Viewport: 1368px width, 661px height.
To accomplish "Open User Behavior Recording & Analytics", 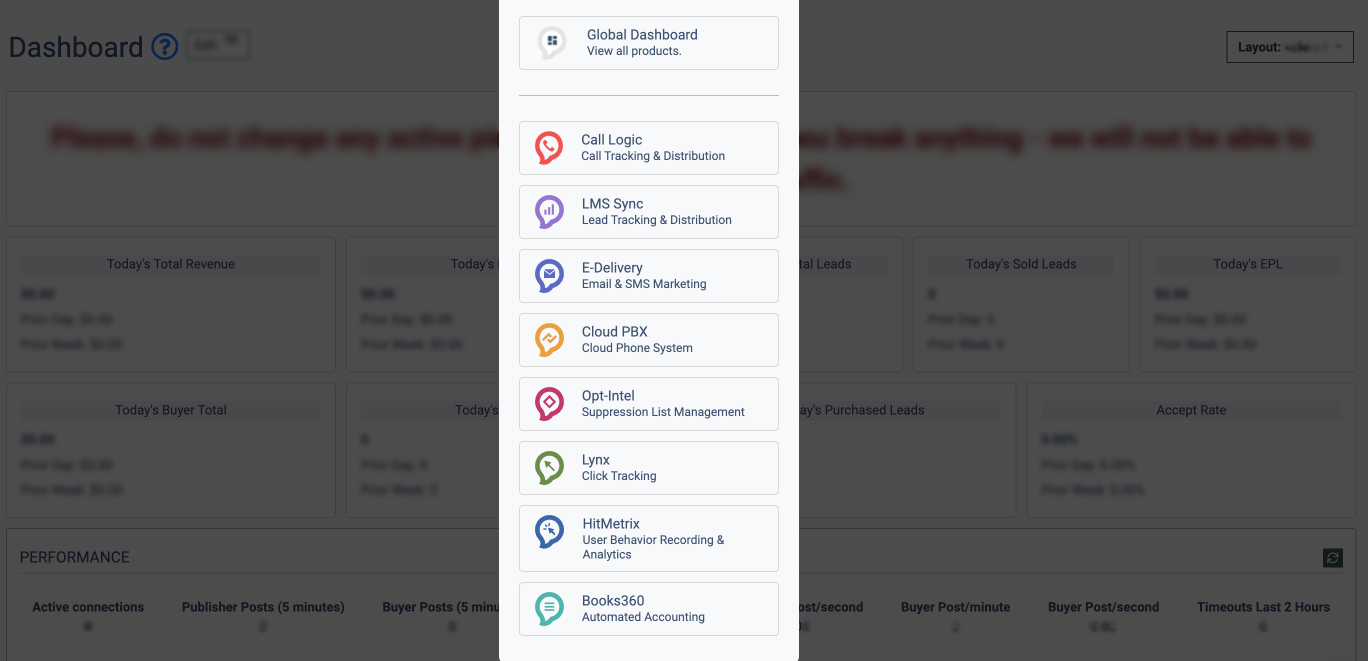I will (x=653, y=547).
